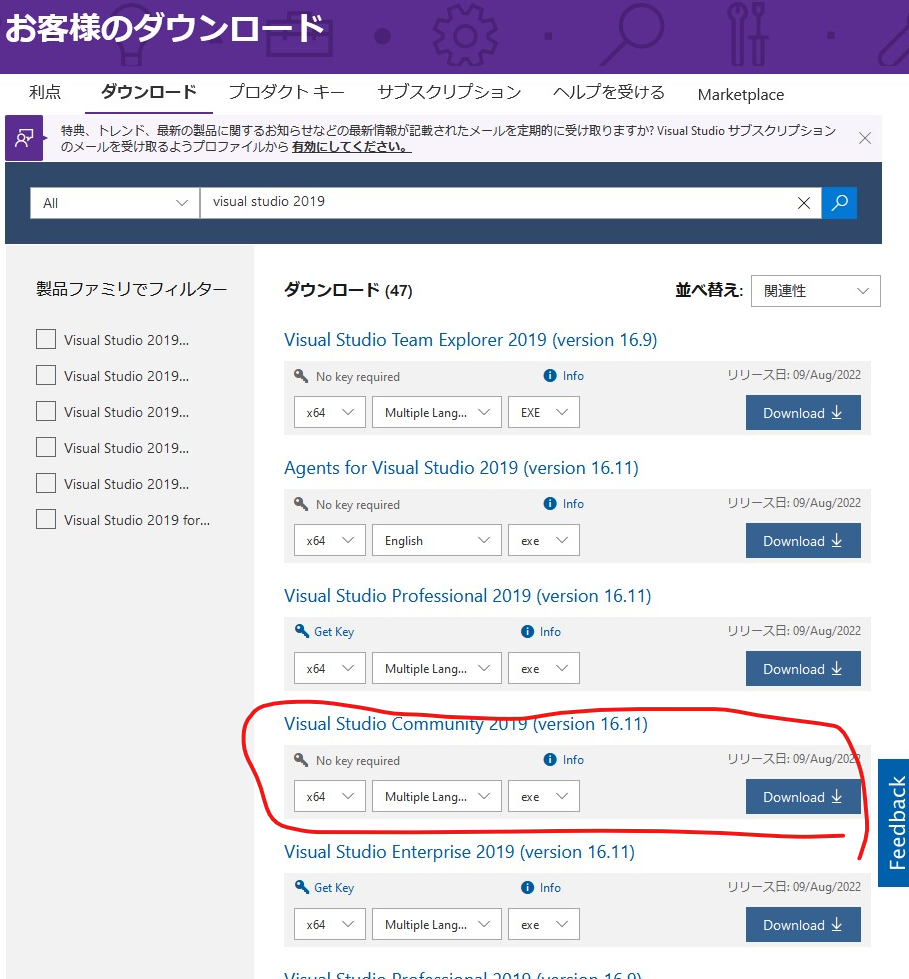Switch to the 利点 tab

(45, 92)
